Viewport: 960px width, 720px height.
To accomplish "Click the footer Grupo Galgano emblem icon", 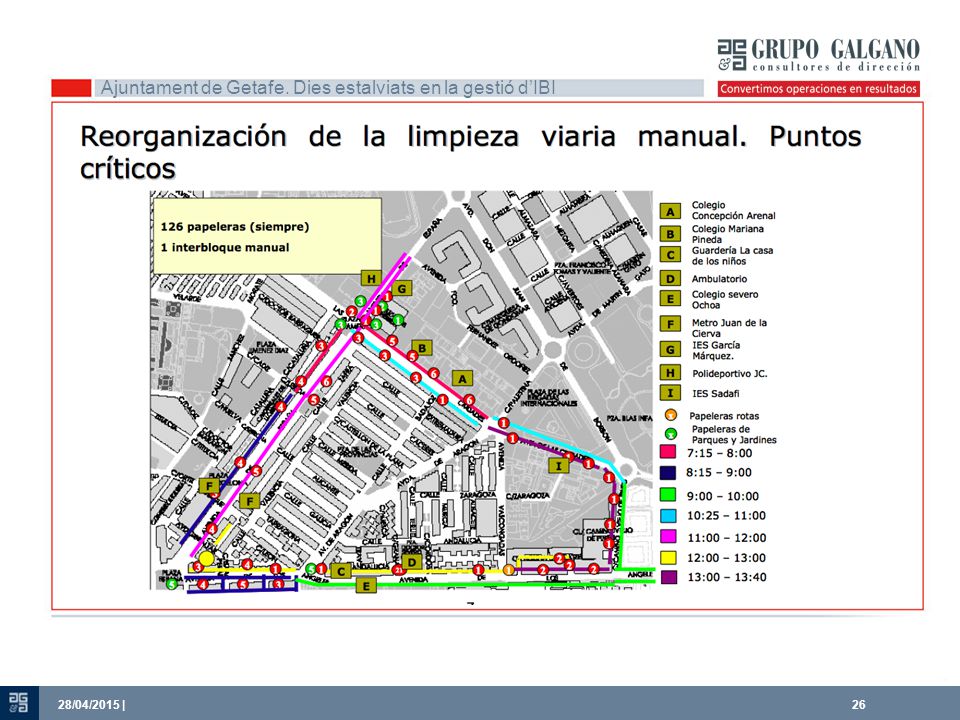I will (x=18, y=703).
